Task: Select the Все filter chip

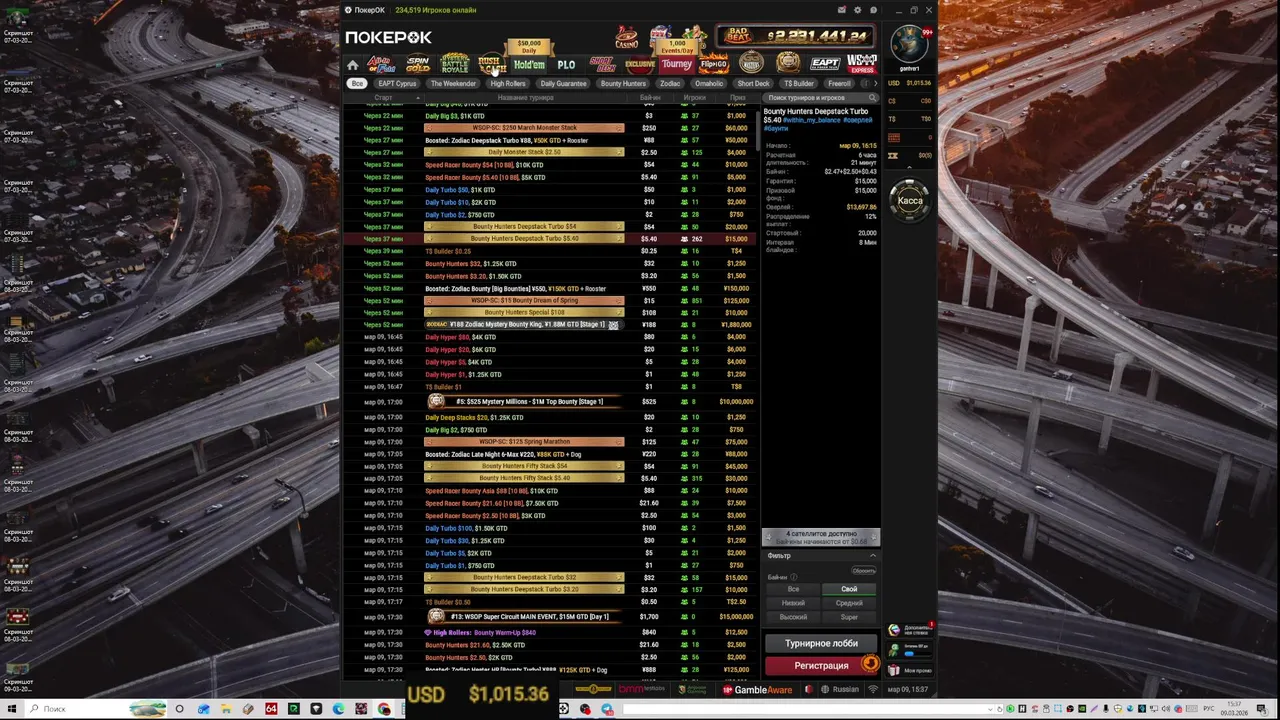Action: pos(357,84)
